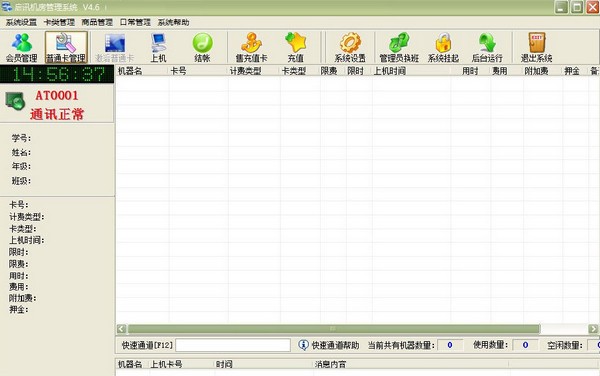Open 会员管理 member management icon
The image size is (600, 376).
coord(21,47)
